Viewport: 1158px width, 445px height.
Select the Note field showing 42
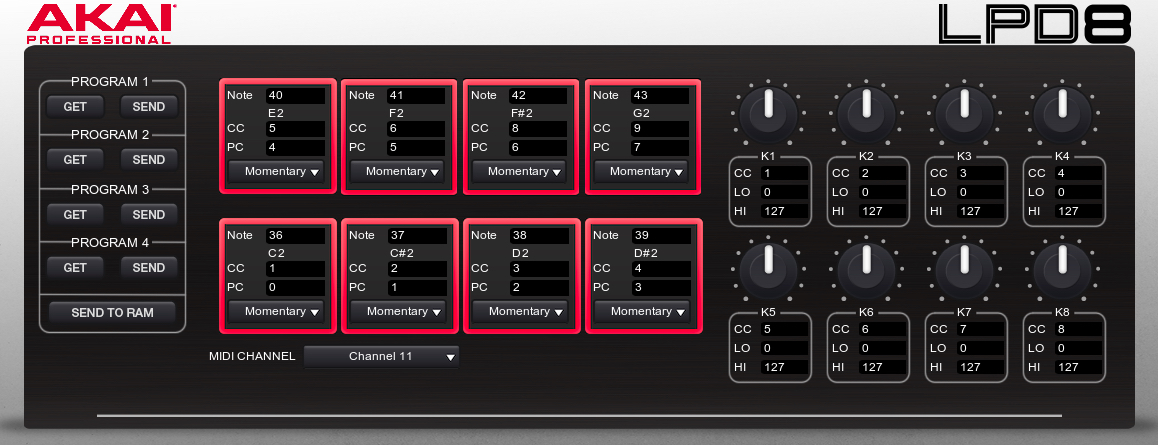[x=539, y=96]
